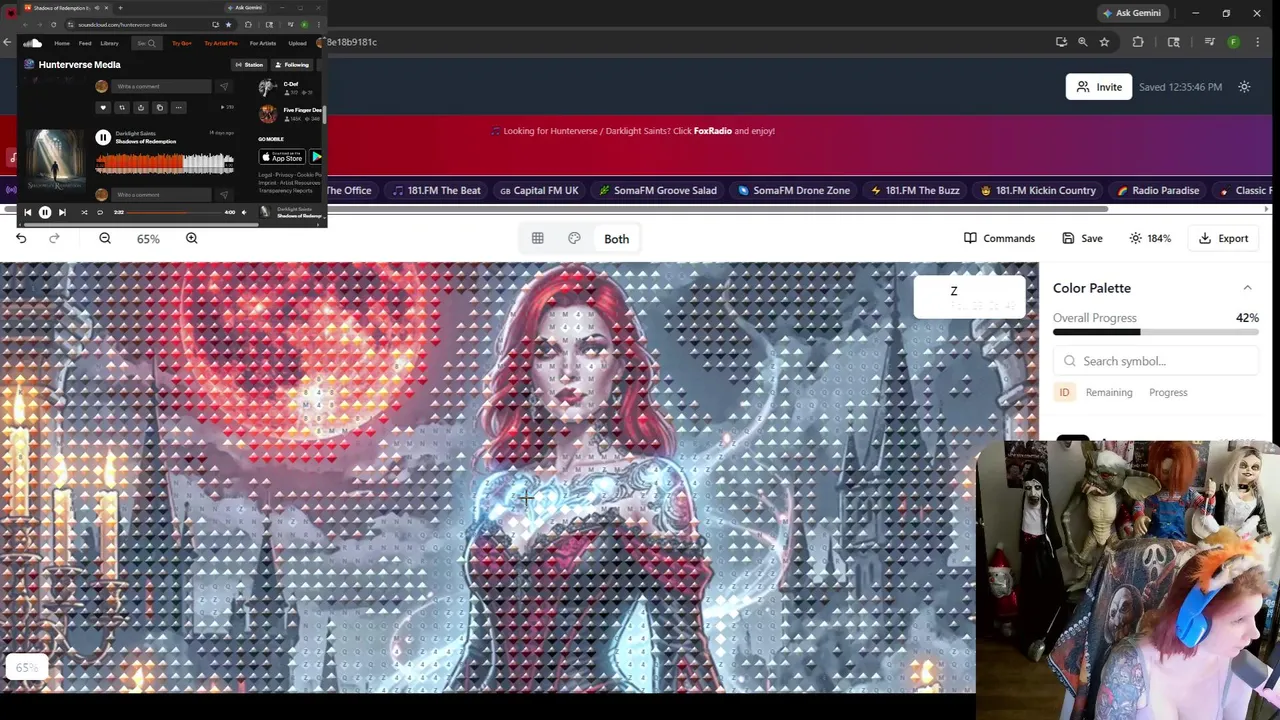The image size is (1280, 720).
Task: Open the browser extensions puzzle icon
Action: tap(1138, 42)
